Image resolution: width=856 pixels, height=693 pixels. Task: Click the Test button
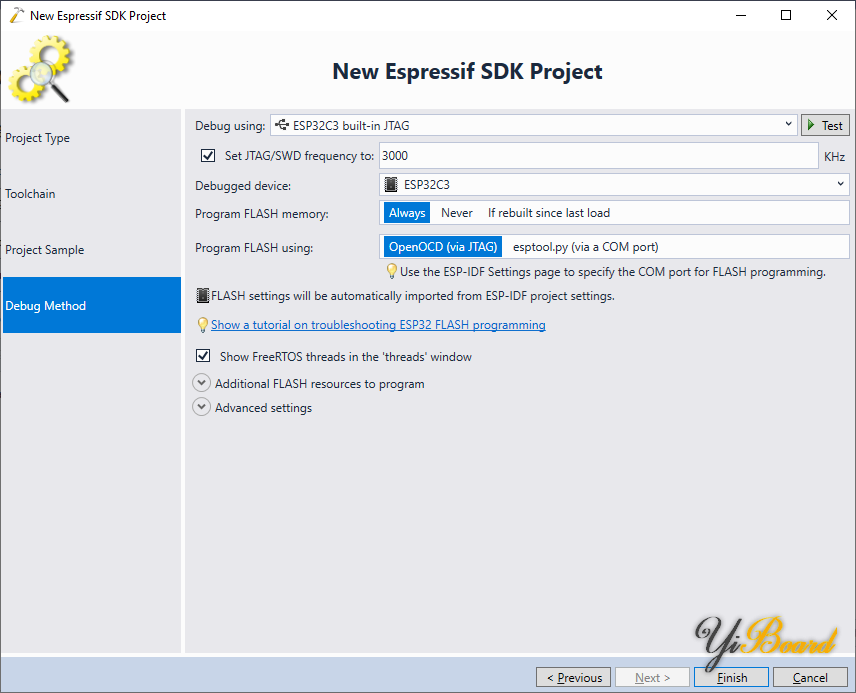825,125
